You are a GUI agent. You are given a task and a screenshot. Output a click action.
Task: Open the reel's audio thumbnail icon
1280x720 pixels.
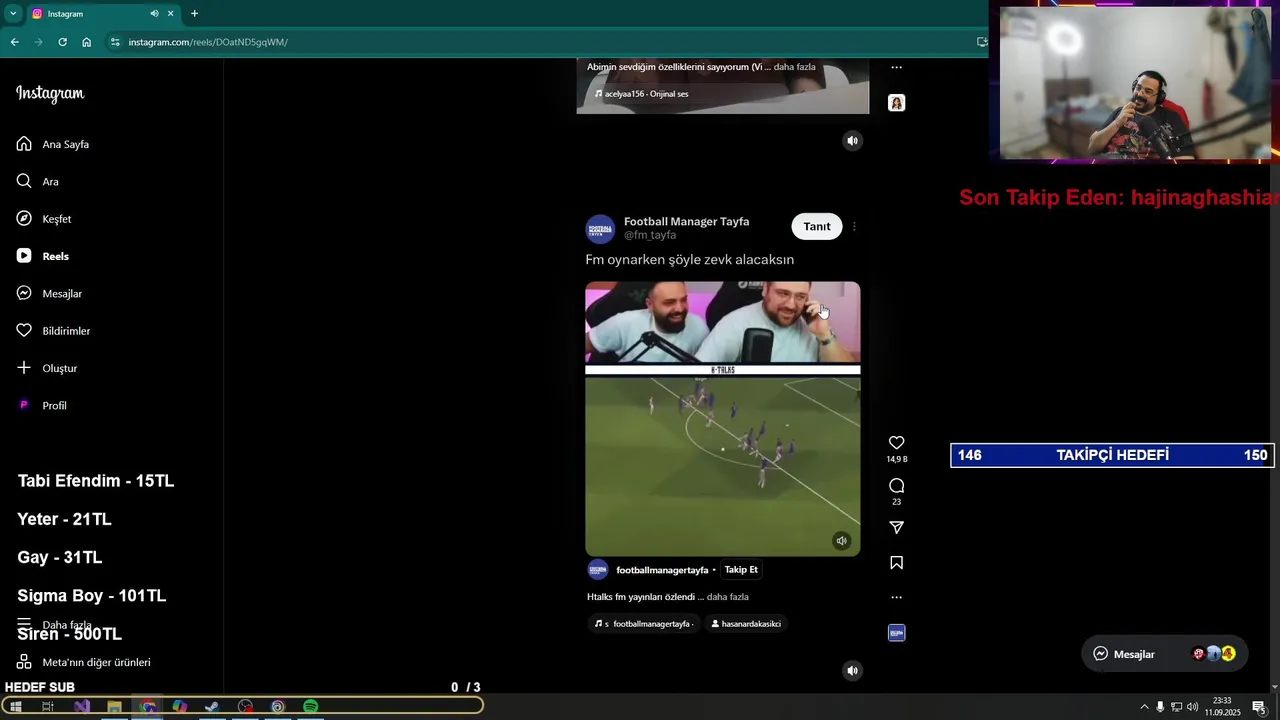[897, 633]
